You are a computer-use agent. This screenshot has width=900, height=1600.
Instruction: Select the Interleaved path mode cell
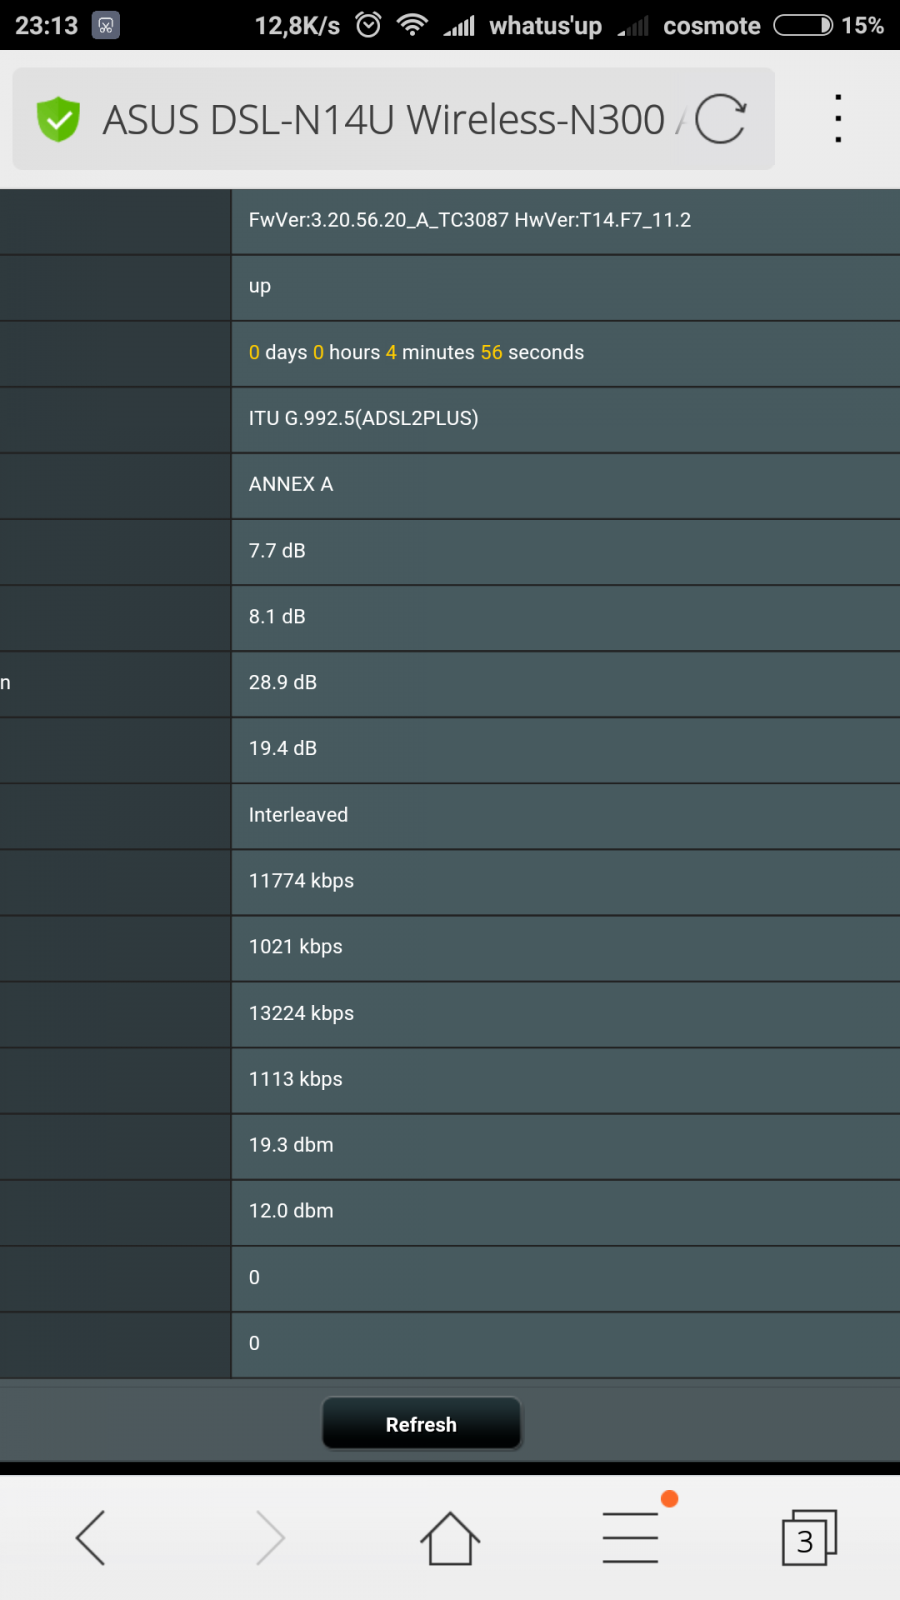pos(566,816)
